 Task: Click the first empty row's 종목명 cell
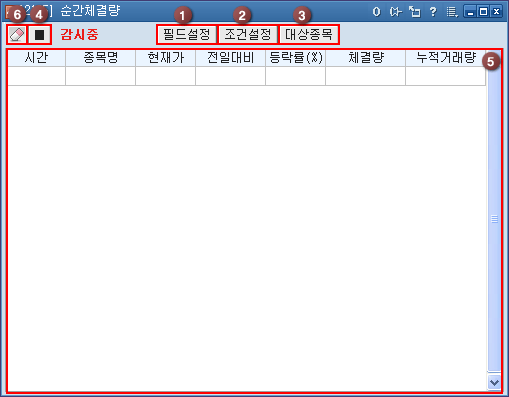[x=101, y=76]
